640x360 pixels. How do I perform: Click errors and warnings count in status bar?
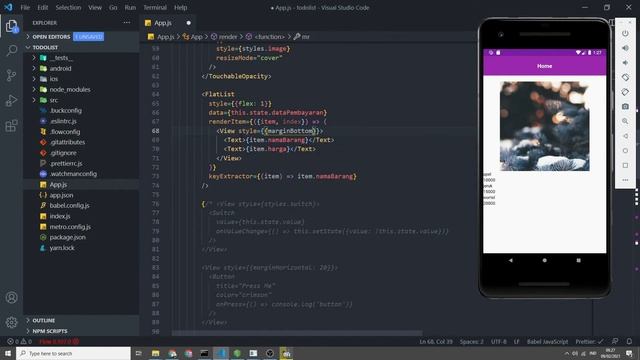coord(19,341)
